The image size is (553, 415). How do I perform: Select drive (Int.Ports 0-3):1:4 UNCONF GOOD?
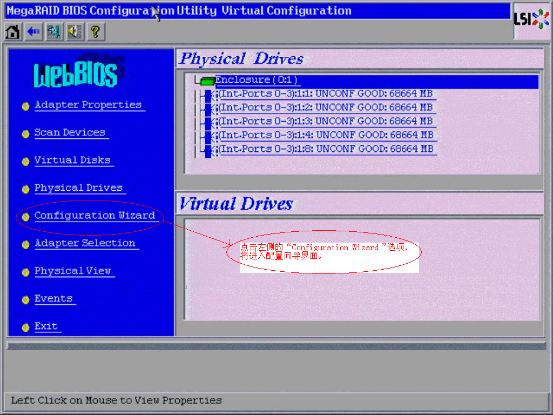[326, 135]
